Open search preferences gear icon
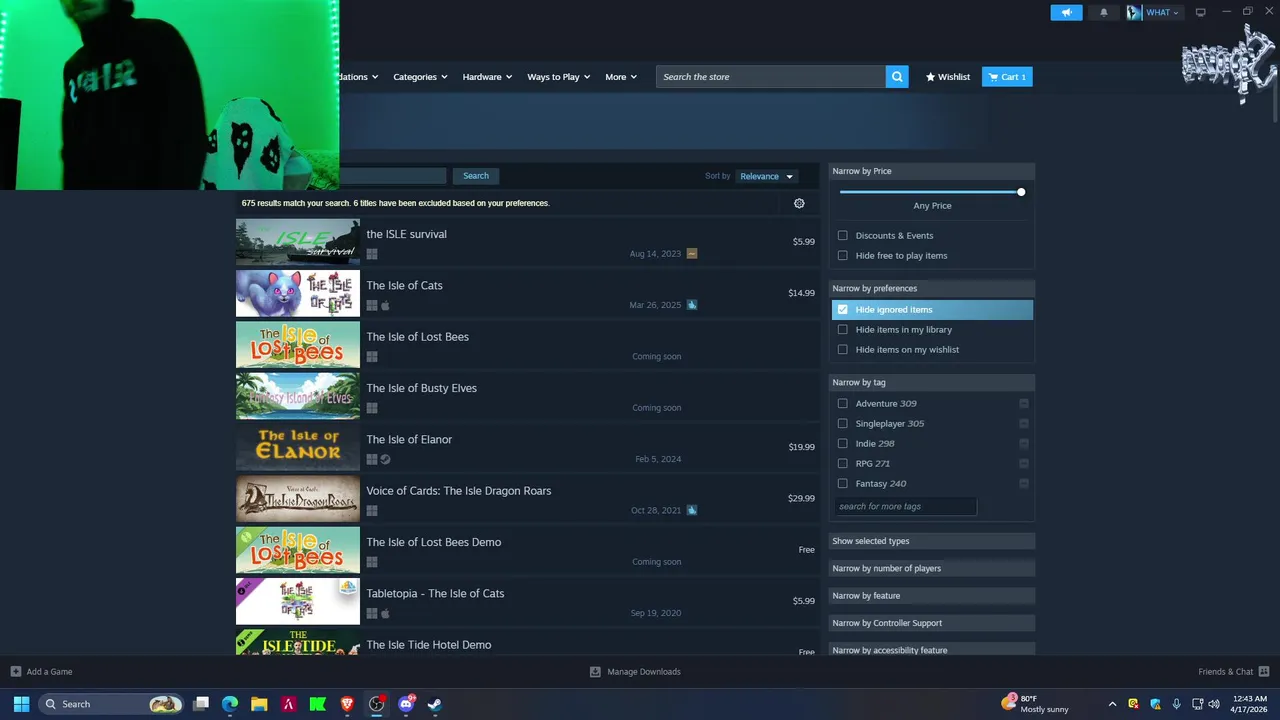The height and width of the screenshot is (720, 1280). [x=799, y=203]
